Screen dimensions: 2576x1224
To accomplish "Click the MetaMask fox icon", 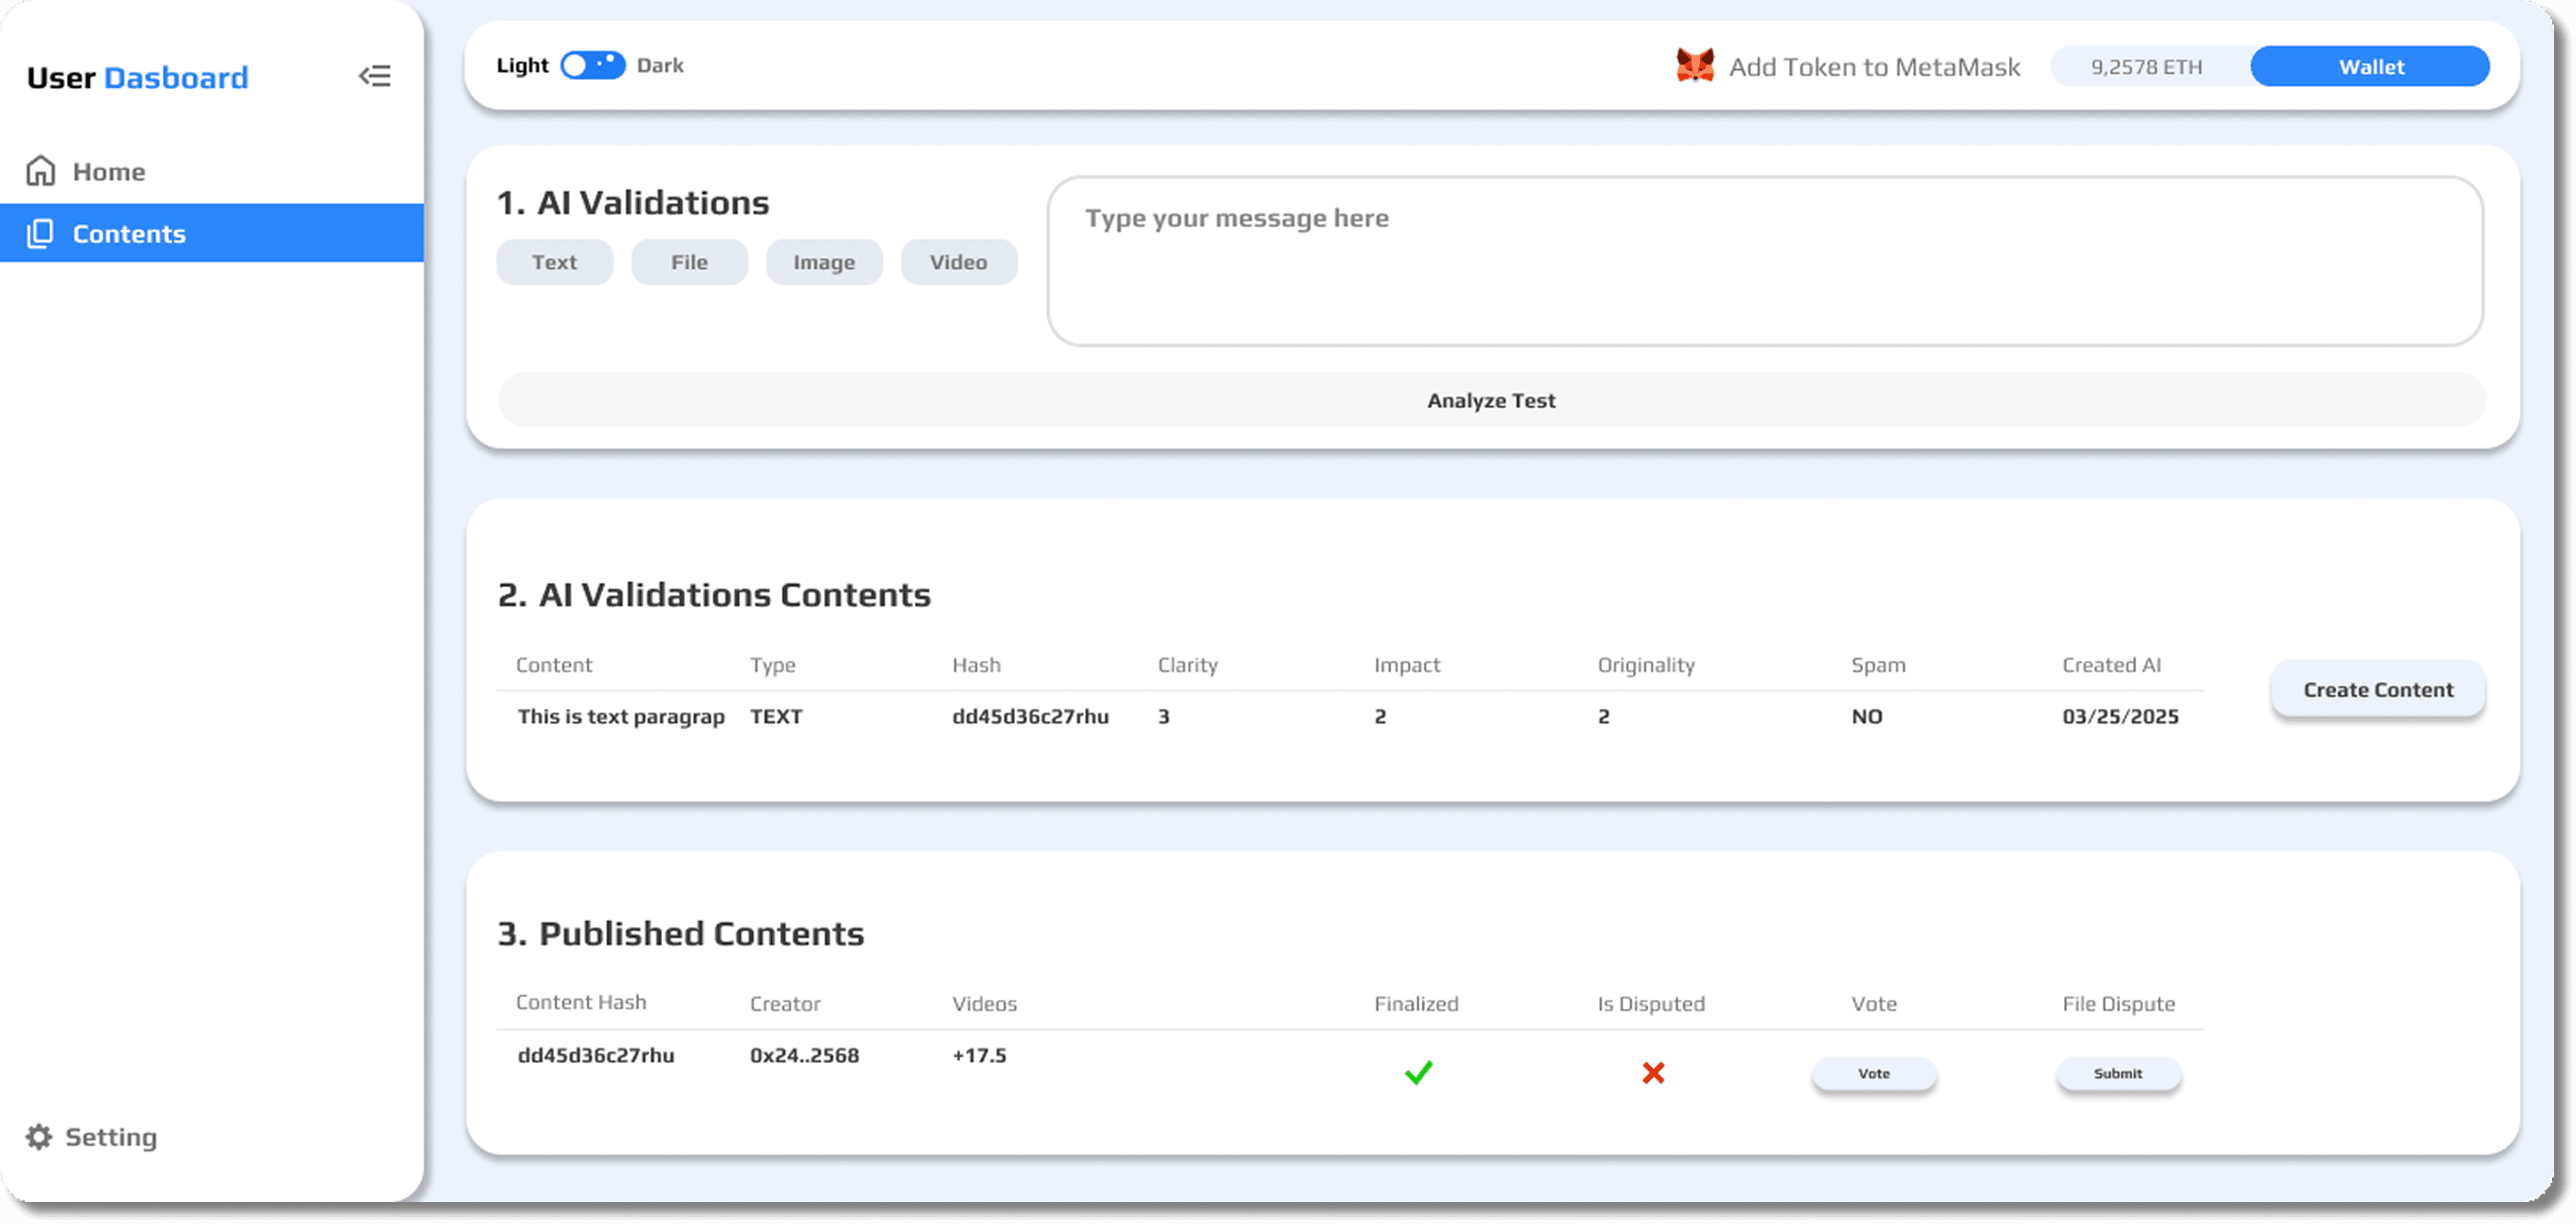I will 1695,66.
